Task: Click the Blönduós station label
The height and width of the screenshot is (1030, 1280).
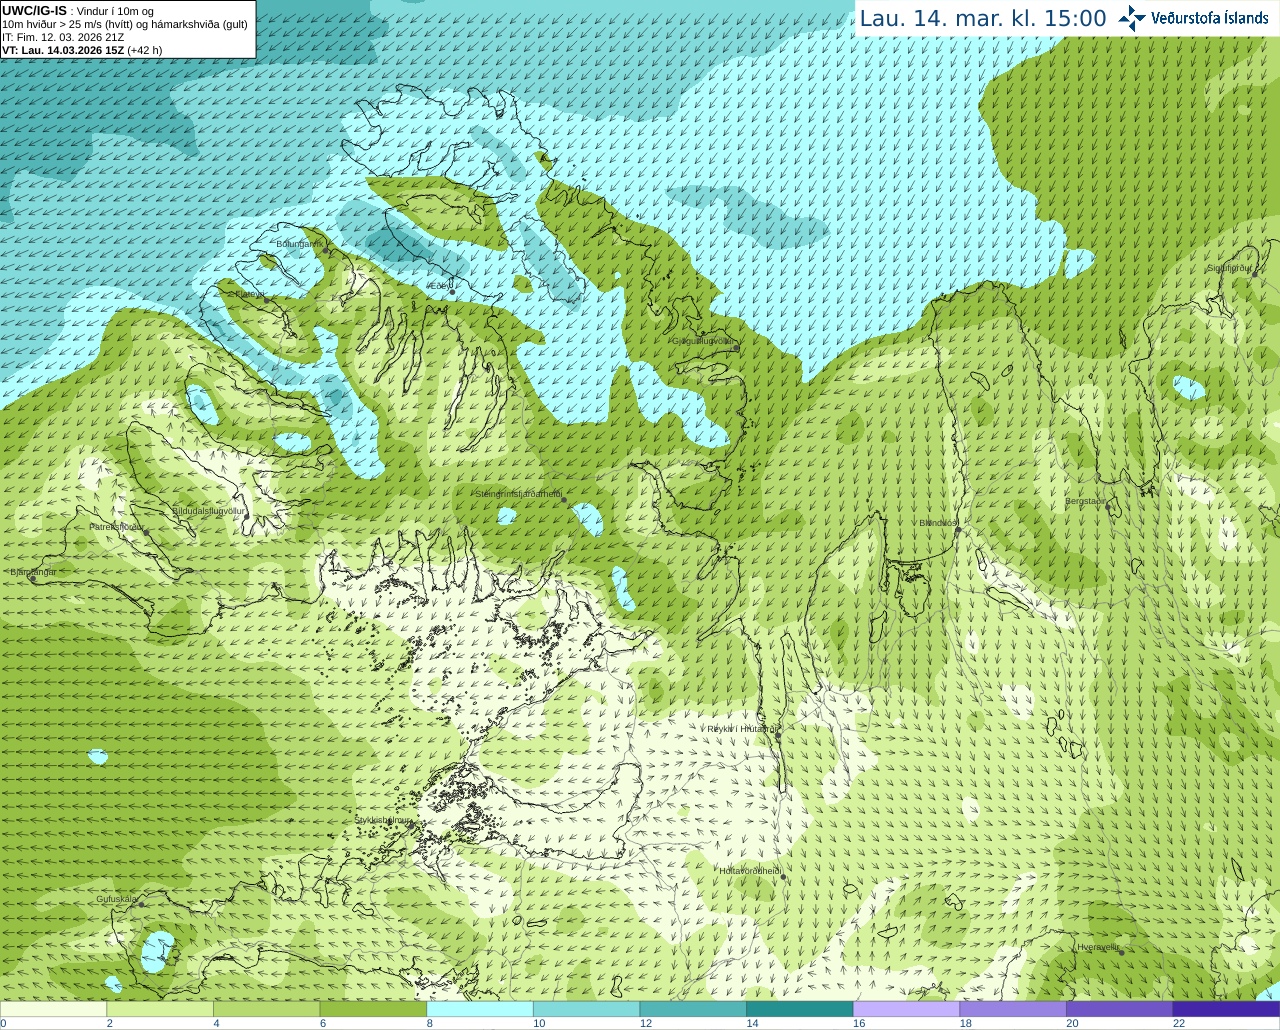Action: click(x=939, y=523)
